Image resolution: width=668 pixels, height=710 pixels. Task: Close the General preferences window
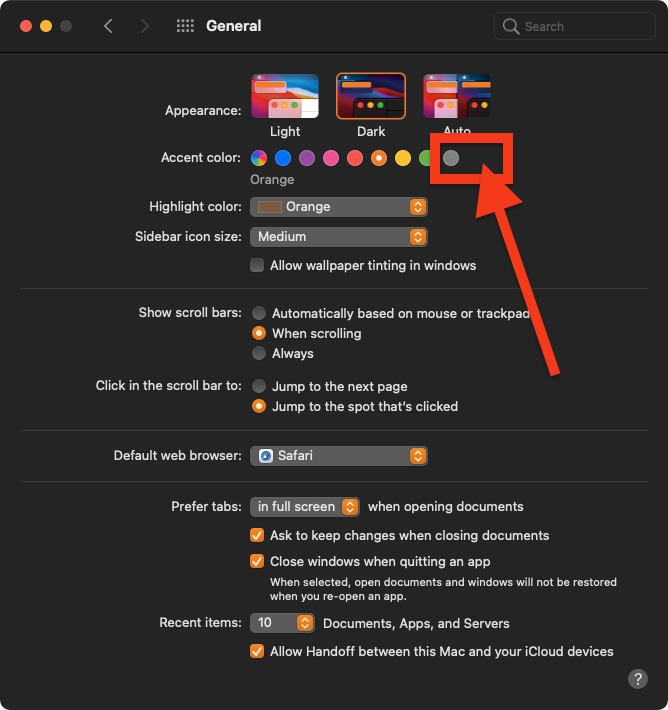pos(26,26)
